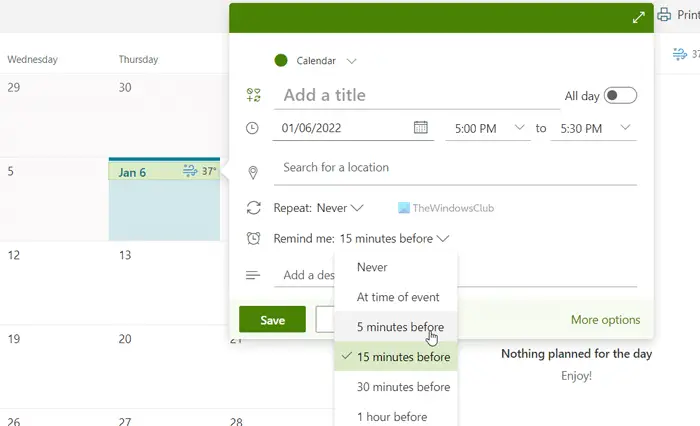The height and width of the screenshot is (426, 700).
Task: Click the 37° temperature on Jan 6
Action: click(209, 171)
